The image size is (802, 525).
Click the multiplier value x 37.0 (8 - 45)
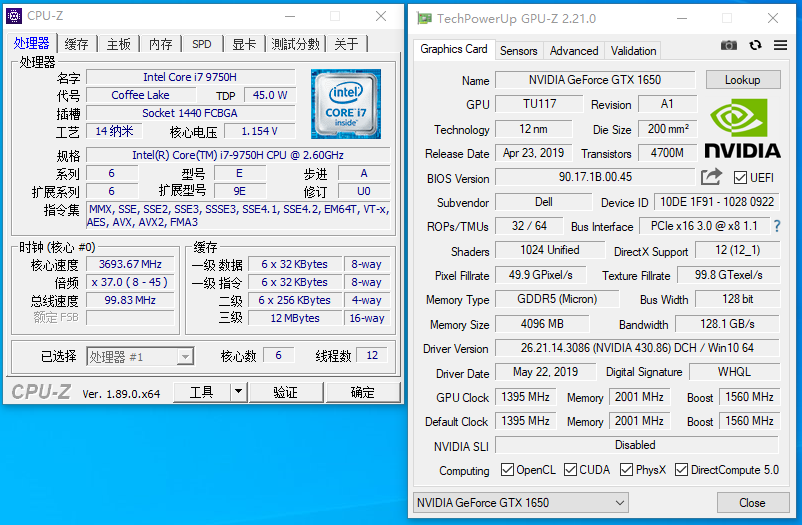coord(130,282)
